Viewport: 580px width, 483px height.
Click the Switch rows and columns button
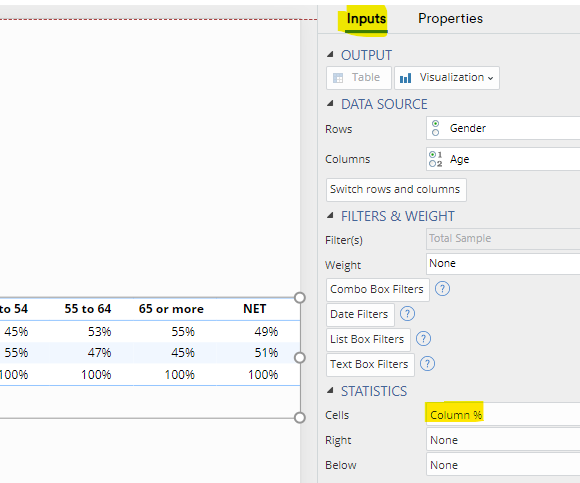[396, 190]
